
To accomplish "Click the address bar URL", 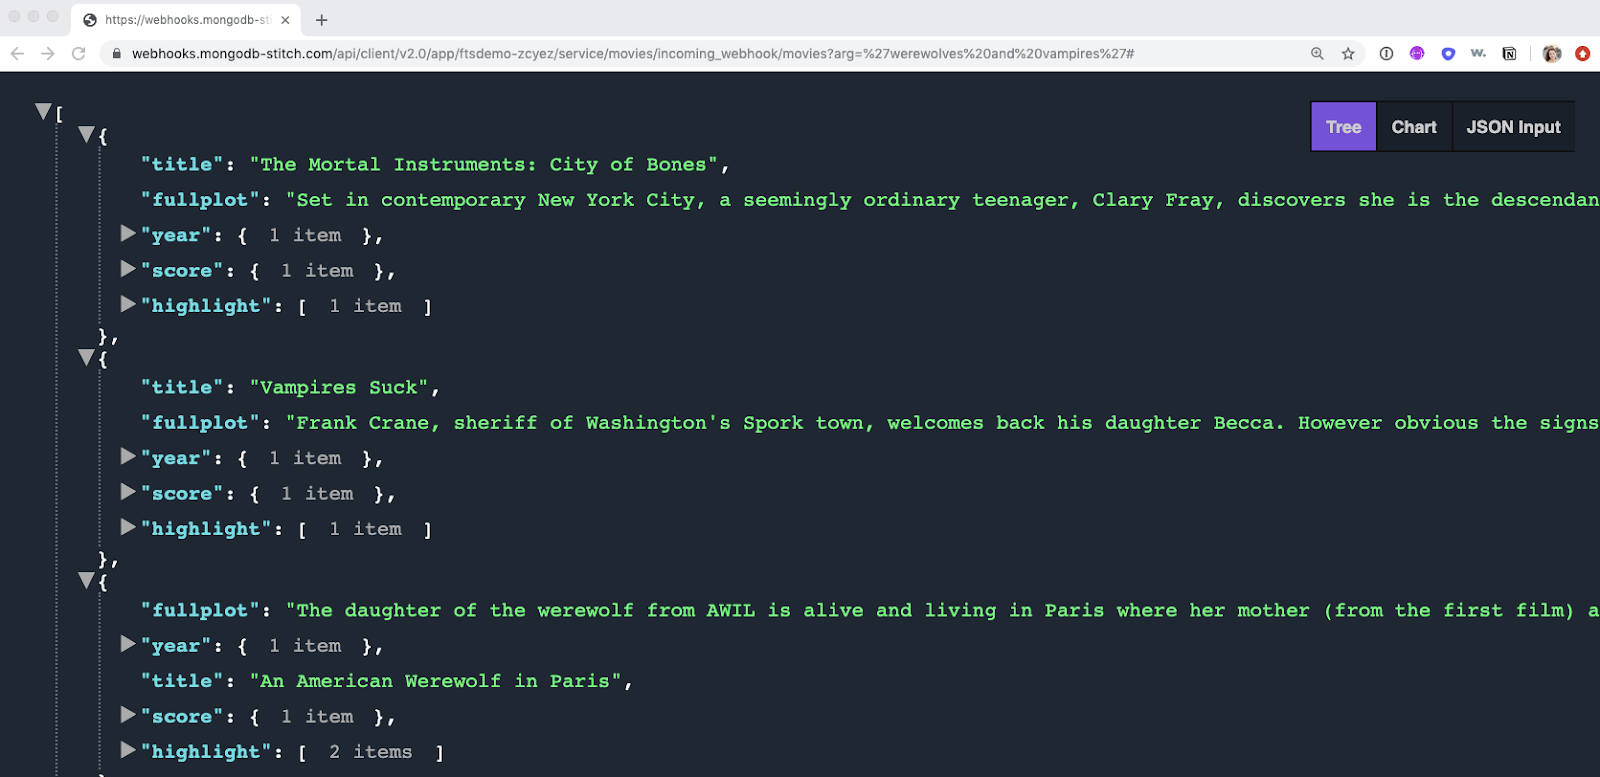I will 633,54.
